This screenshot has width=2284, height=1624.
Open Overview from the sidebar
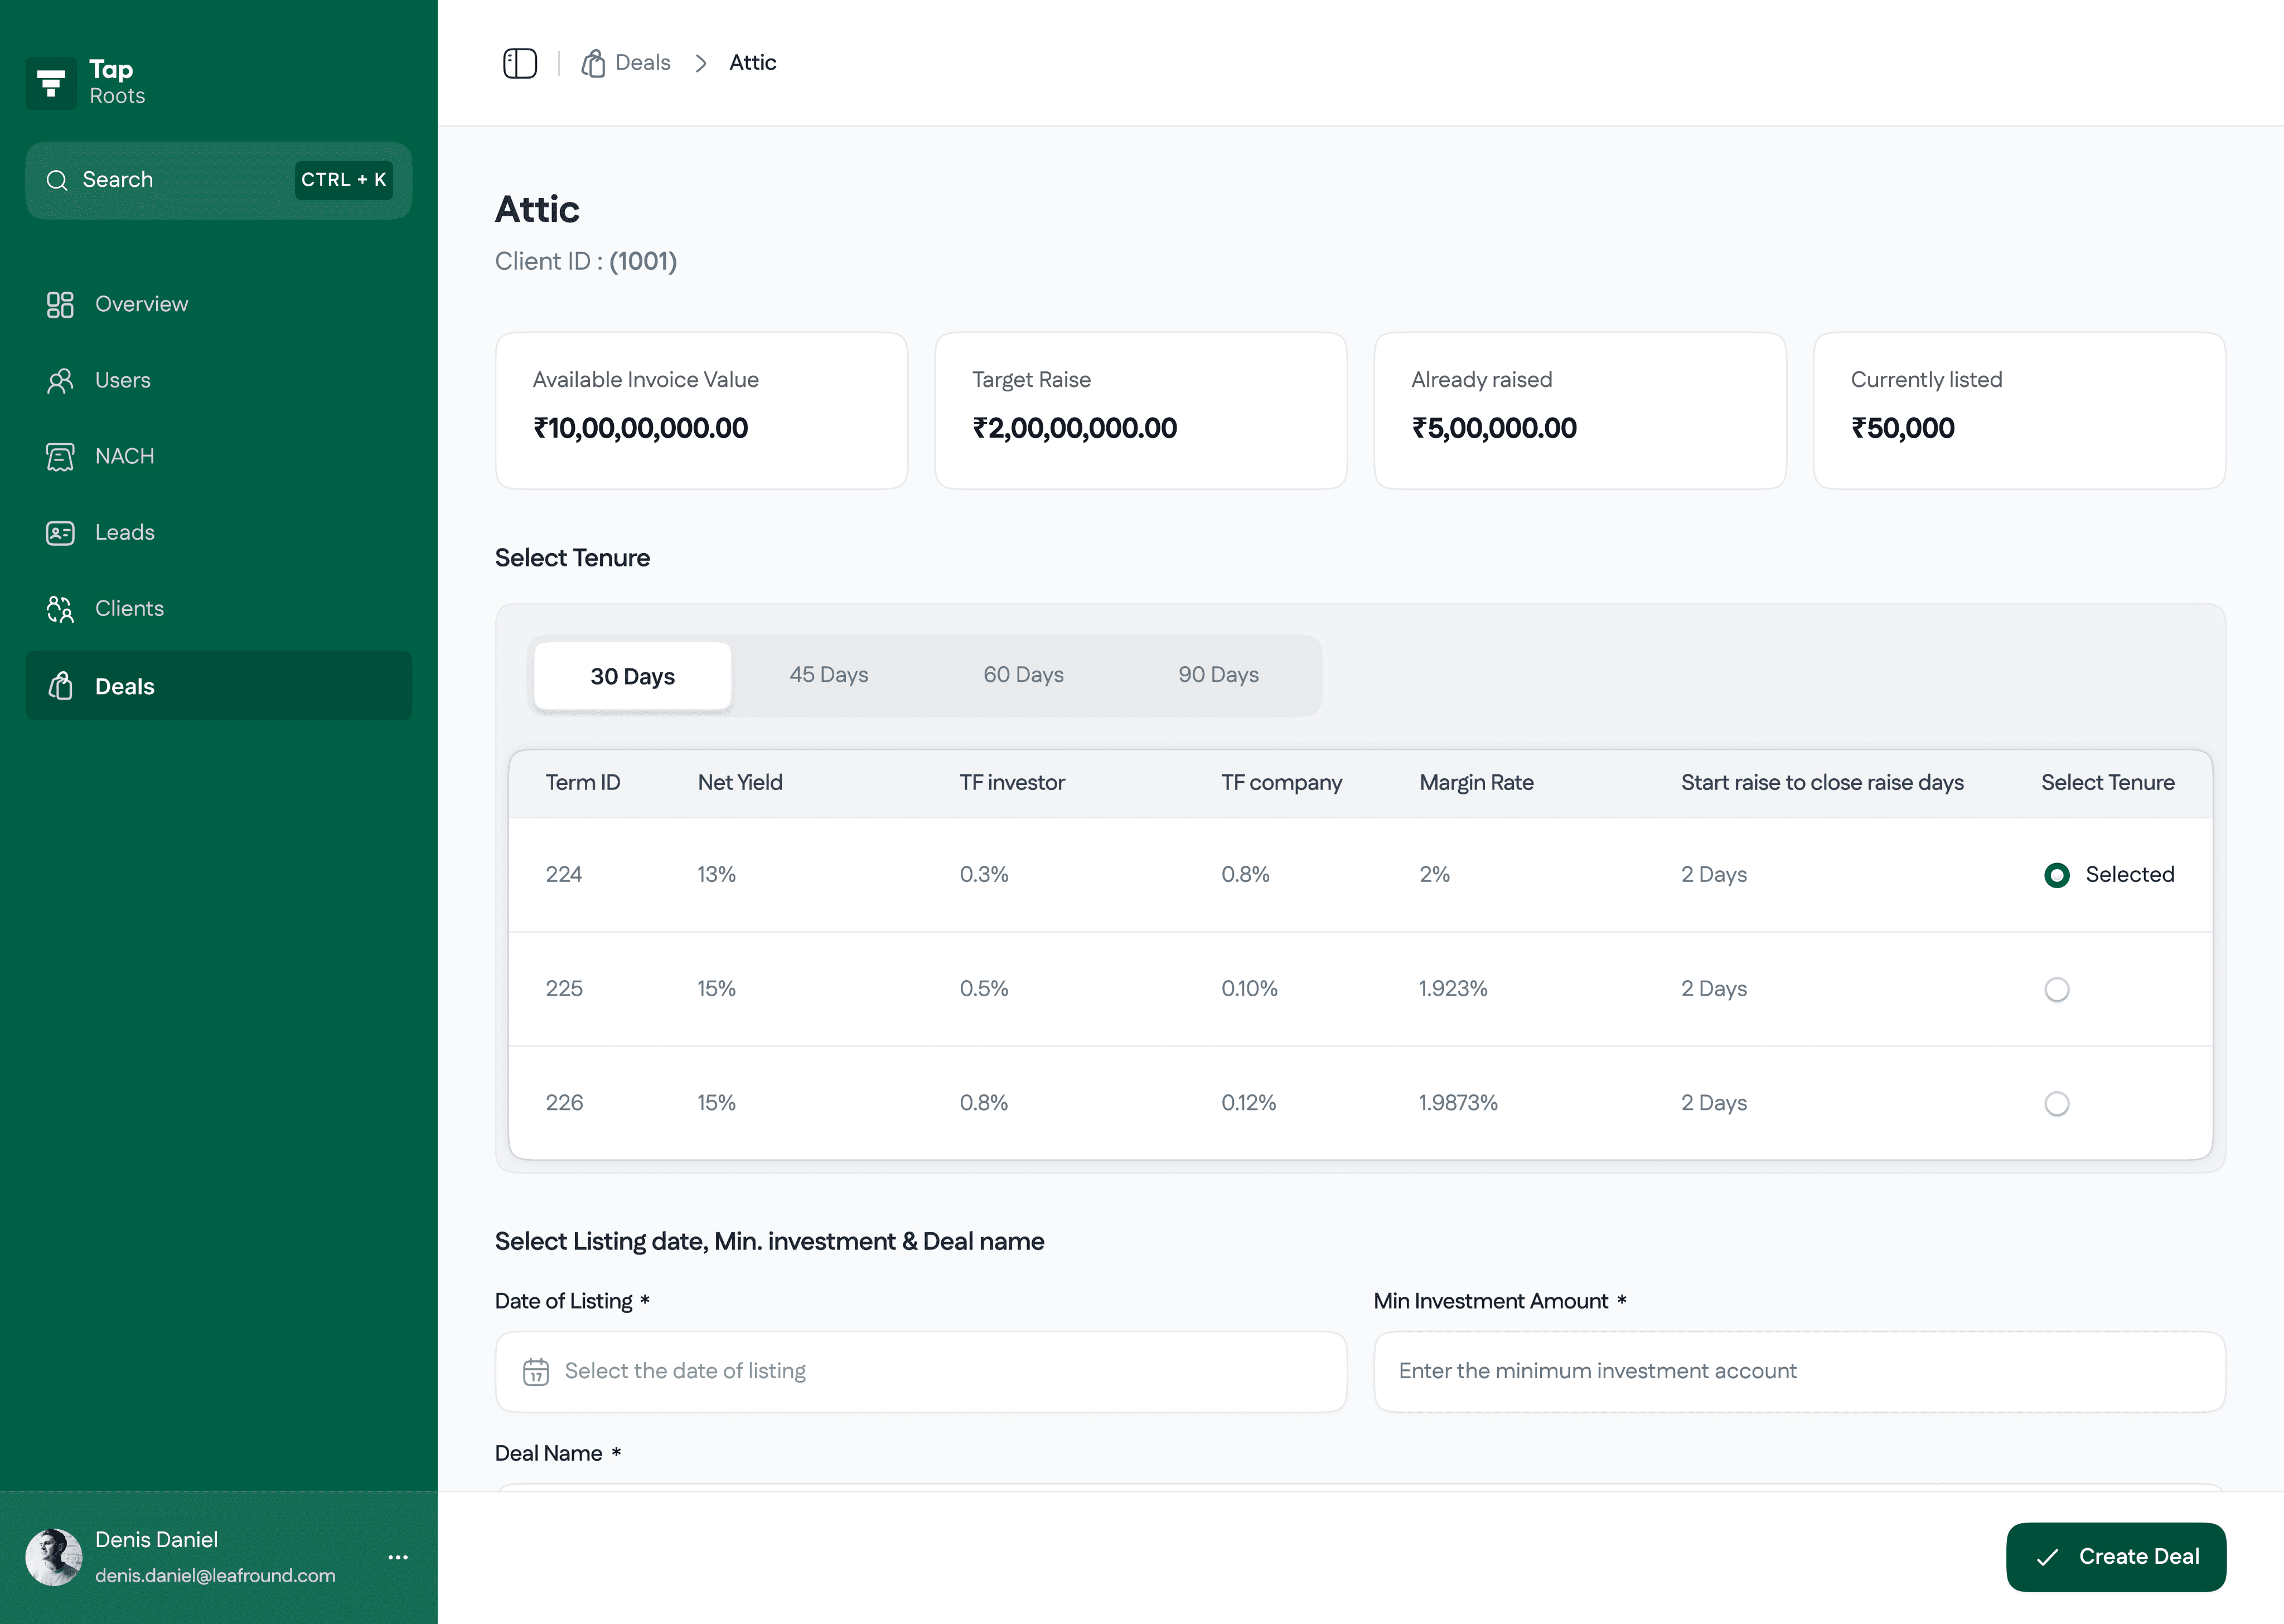[x=141, y=304]
